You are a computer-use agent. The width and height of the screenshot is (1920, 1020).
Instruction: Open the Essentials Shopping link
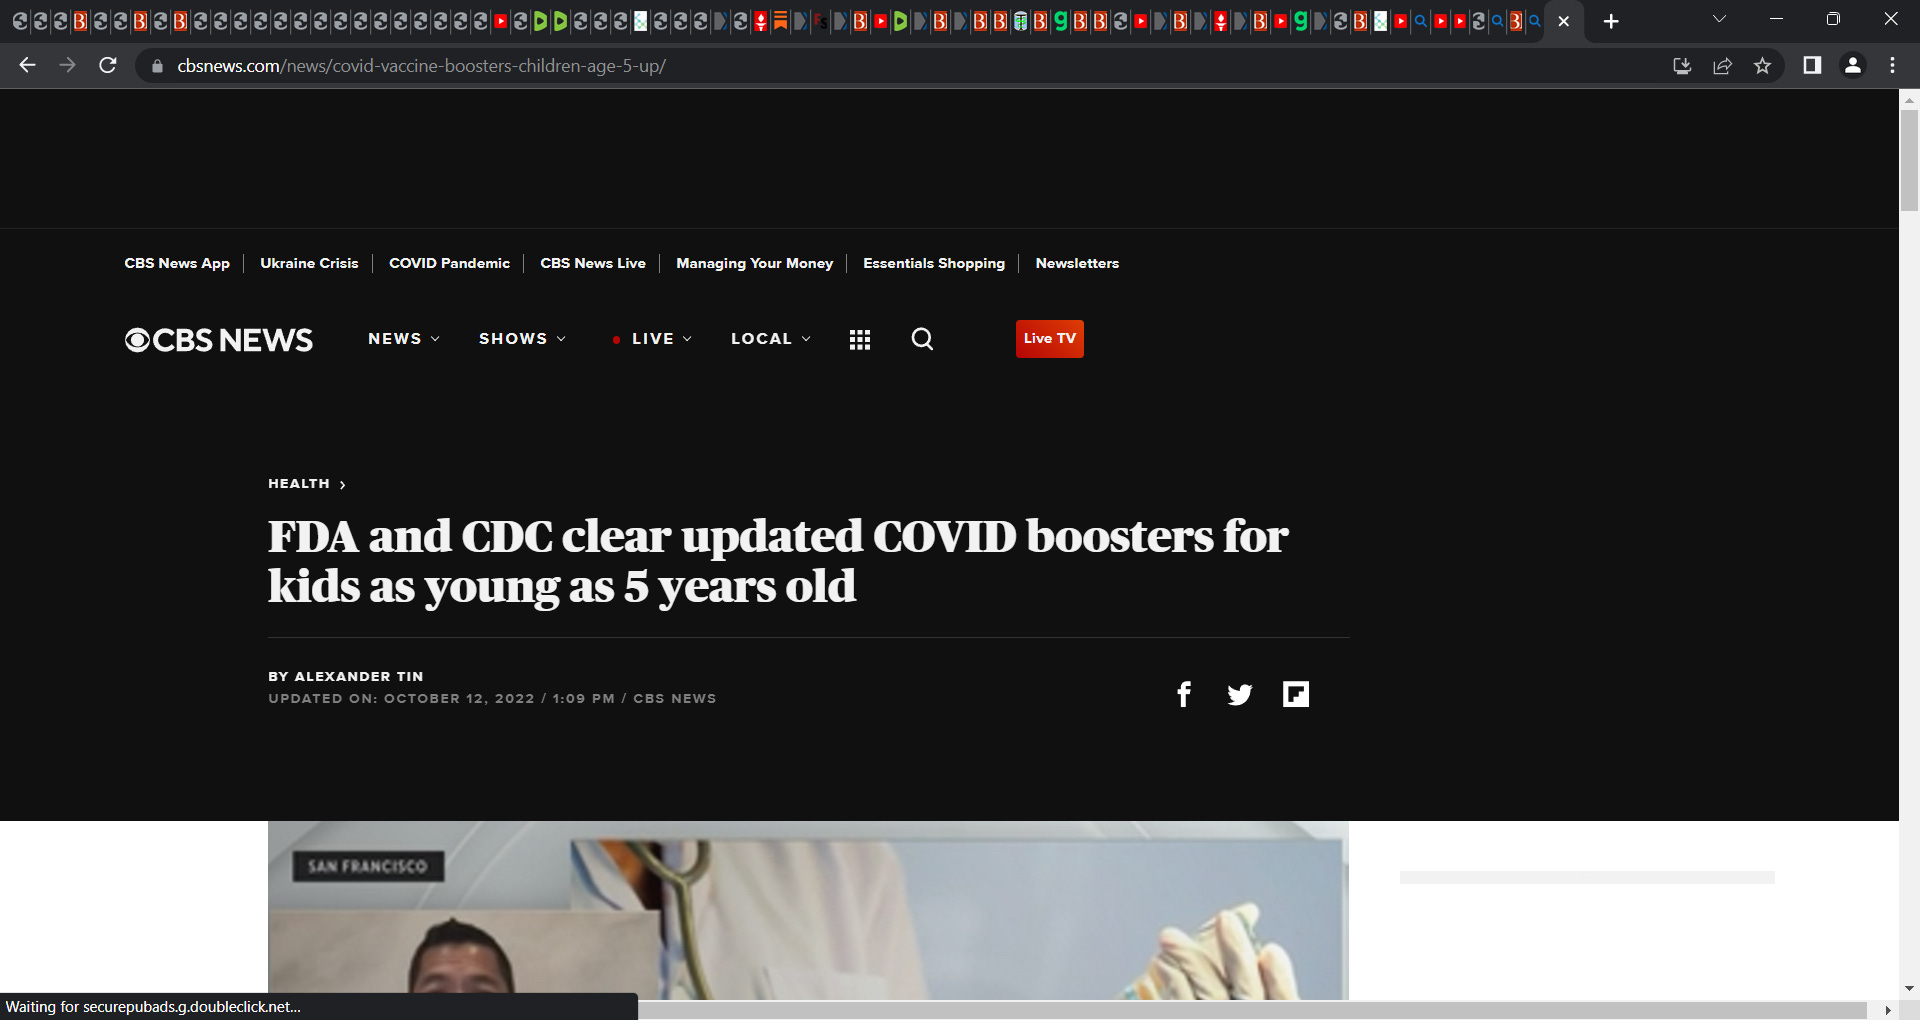pyautogui.click(x=934, y=263)
